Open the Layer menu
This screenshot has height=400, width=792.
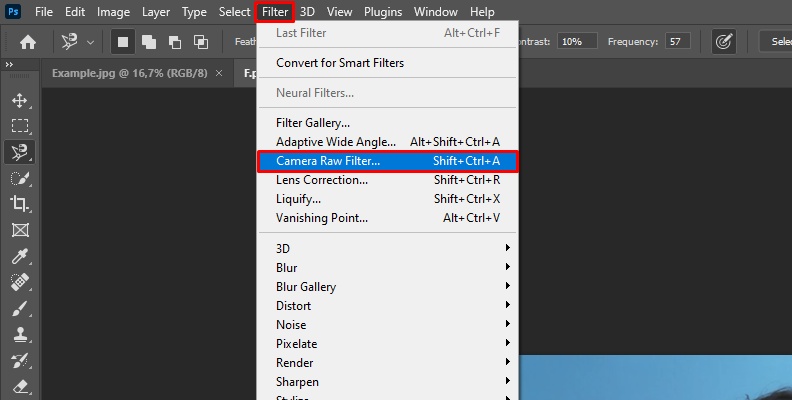tap(156, 12)
